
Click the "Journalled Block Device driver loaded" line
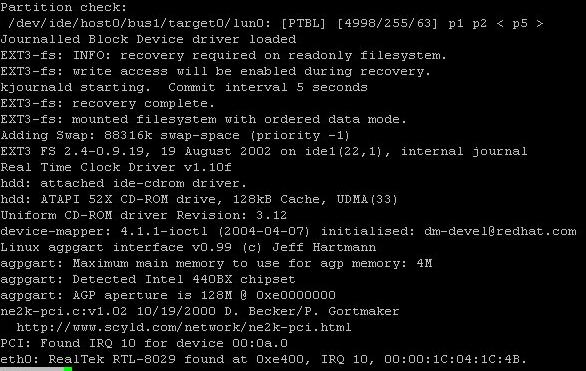(148, 39)
